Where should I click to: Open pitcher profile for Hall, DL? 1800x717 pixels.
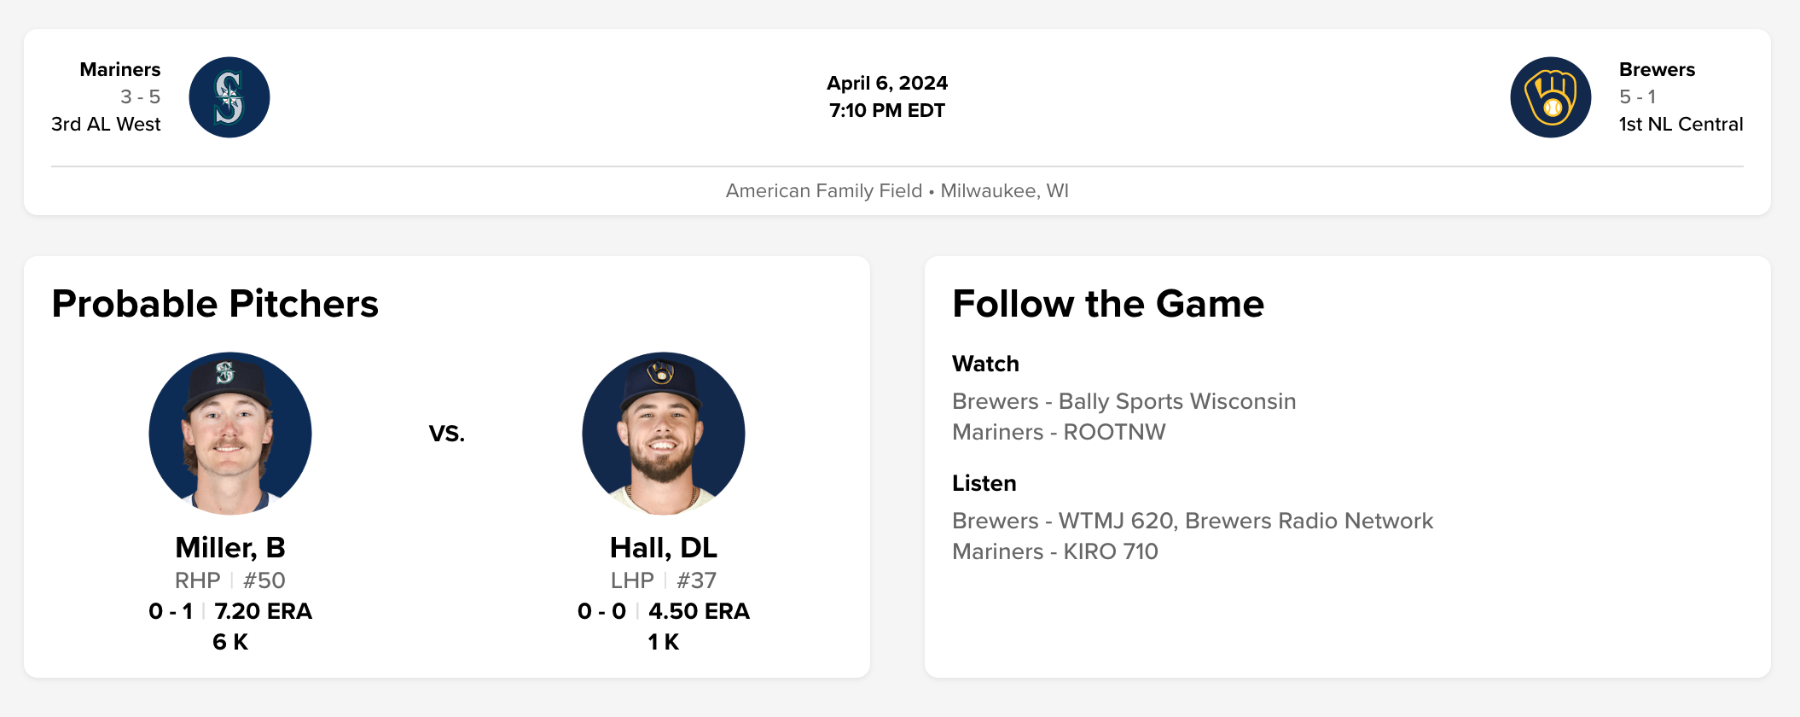click(x=663, y=547)
